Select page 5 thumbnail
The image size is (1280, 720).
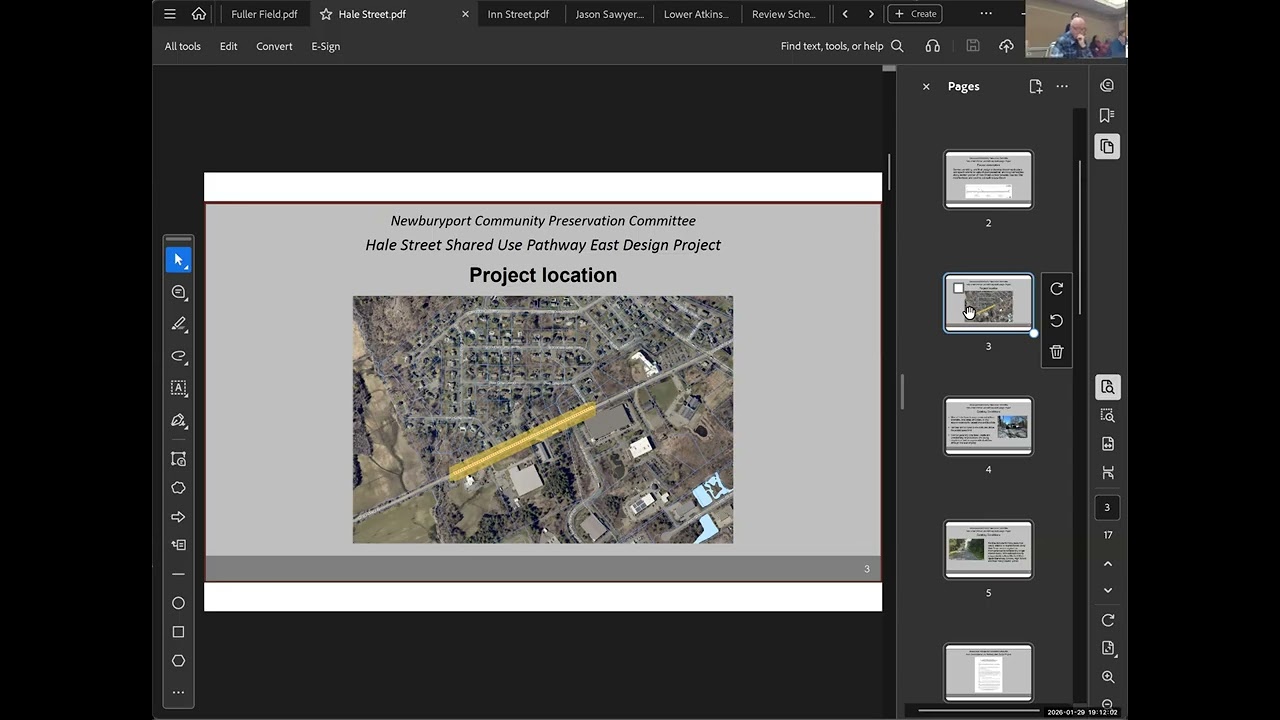(x=988, y=549)
